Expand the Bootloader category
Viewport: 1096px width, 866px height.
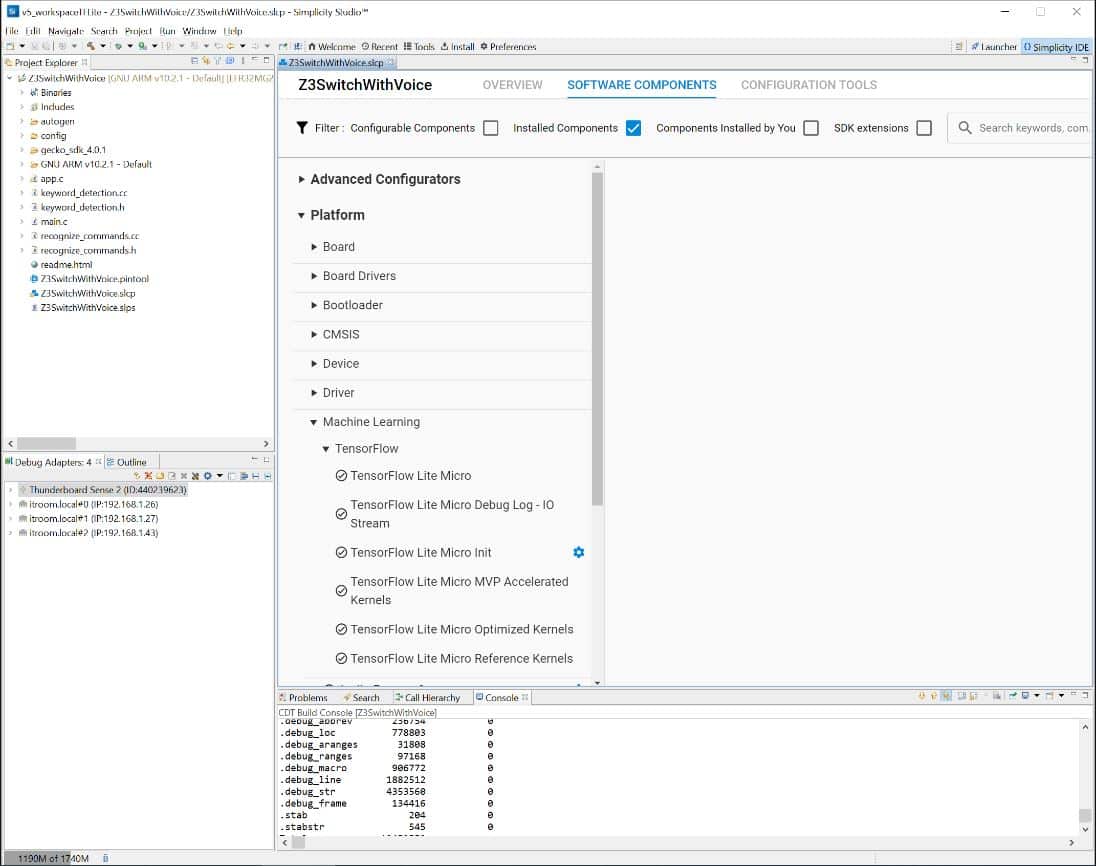314,305
